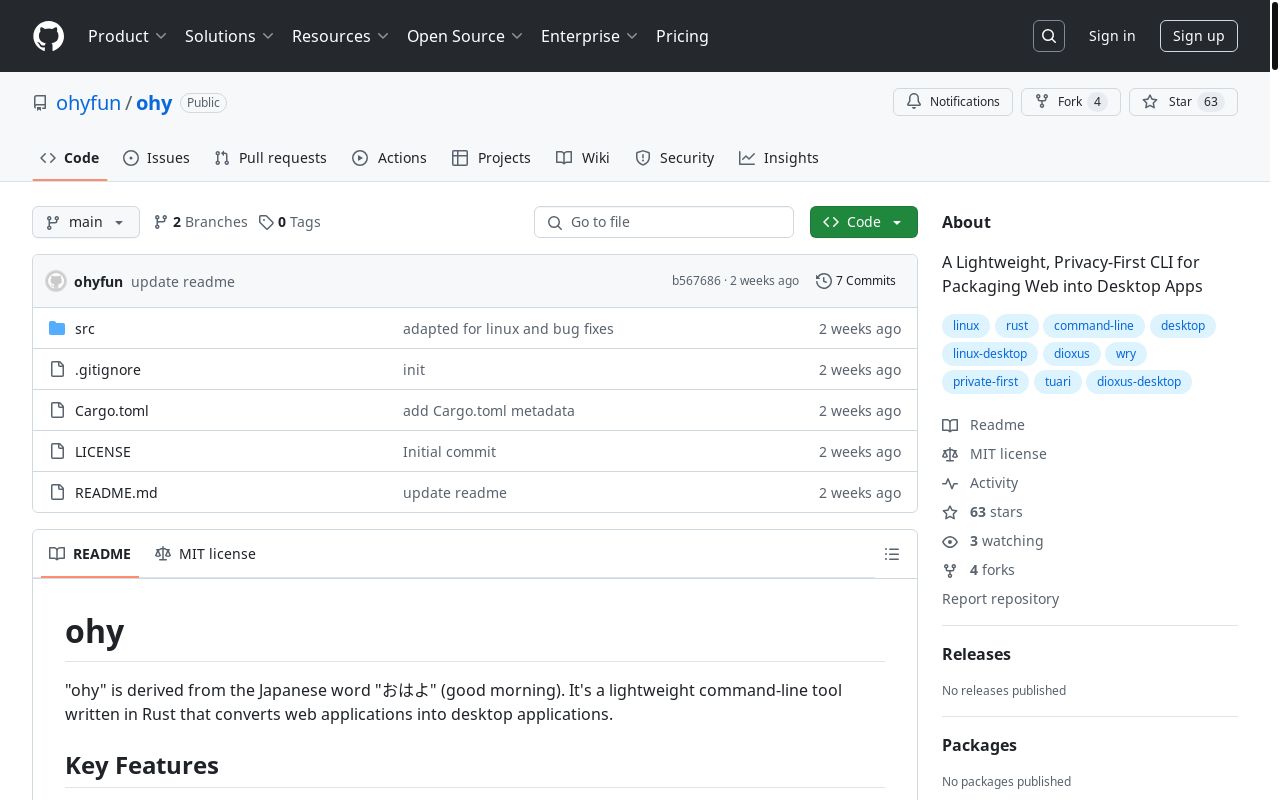Star the ohy repository
Image resolution: width=1280 pixels, height=800 pixels.
1183,102
